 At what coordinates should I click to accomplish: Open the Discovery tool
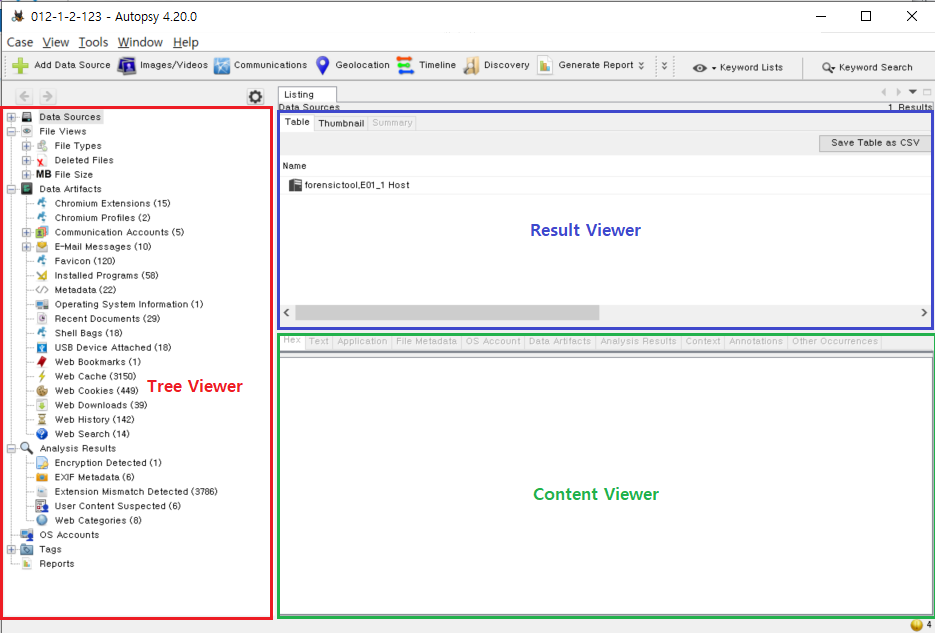[472, 66]
